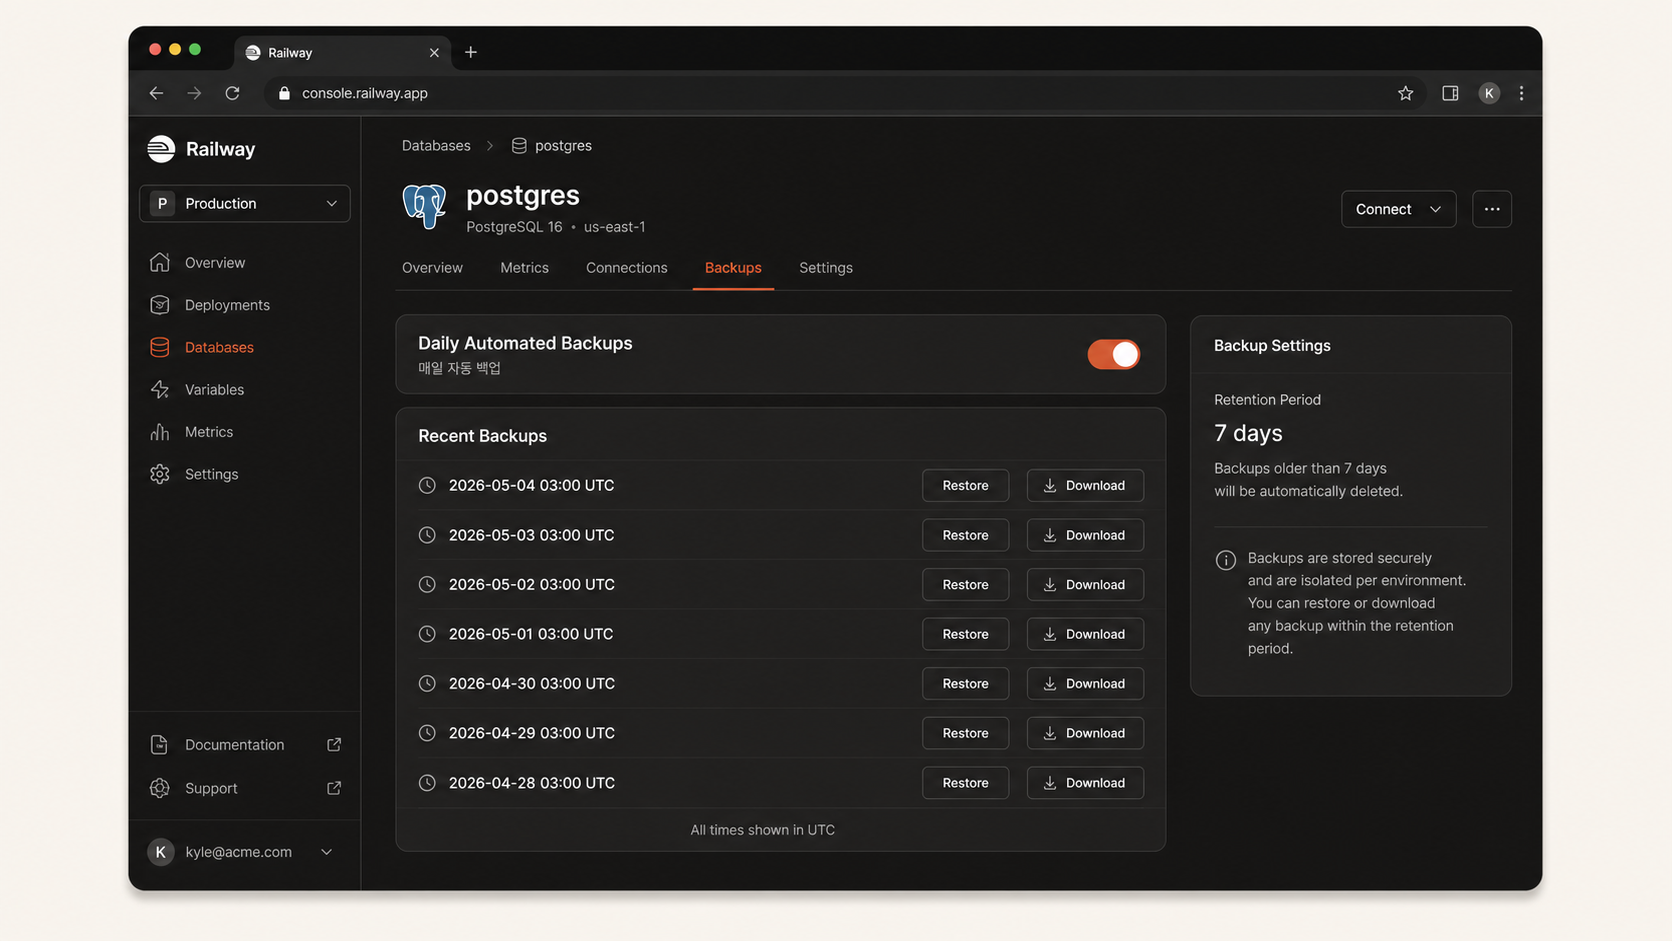Expand the Production environment dropdown
Image resolution: width=1672 pixels, height=941 pixels.
[x=245, y=203]
